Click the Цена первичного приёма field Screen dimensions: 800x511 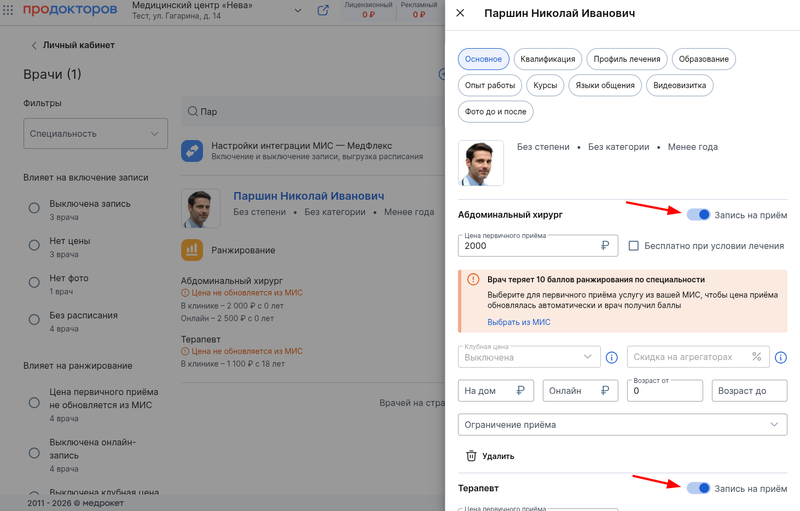tap(538, 246)
